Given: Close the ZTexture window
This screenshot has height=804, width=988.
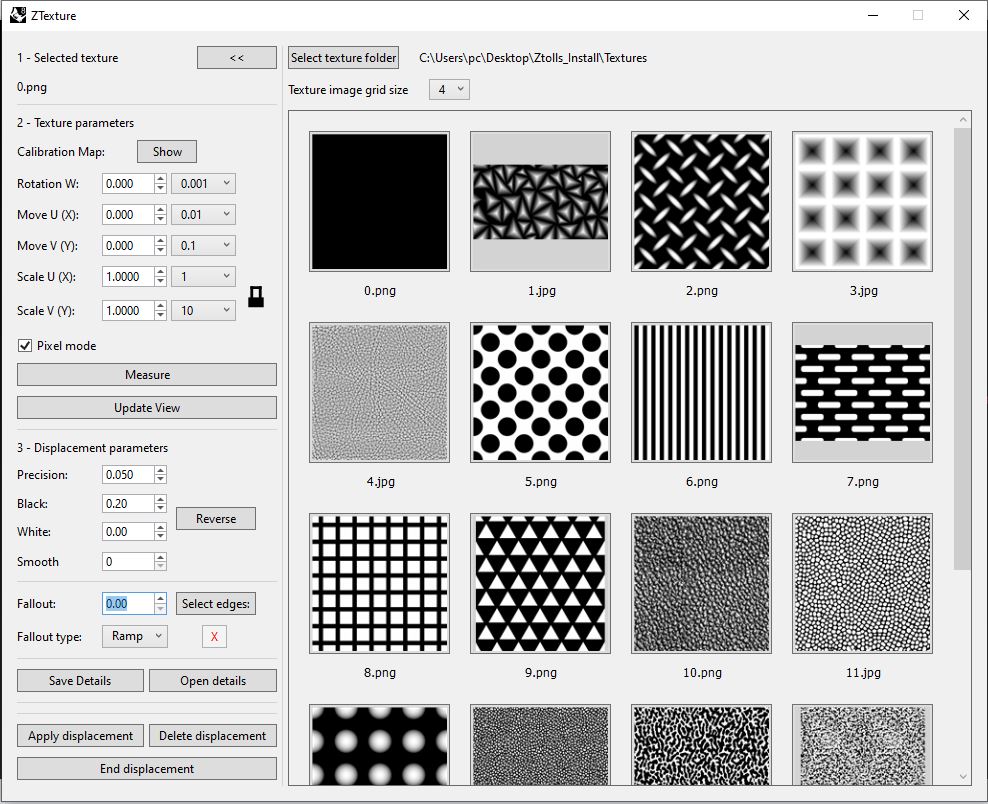Looking at the screenshot, I should pyautogui.click(x=964, y=15).
